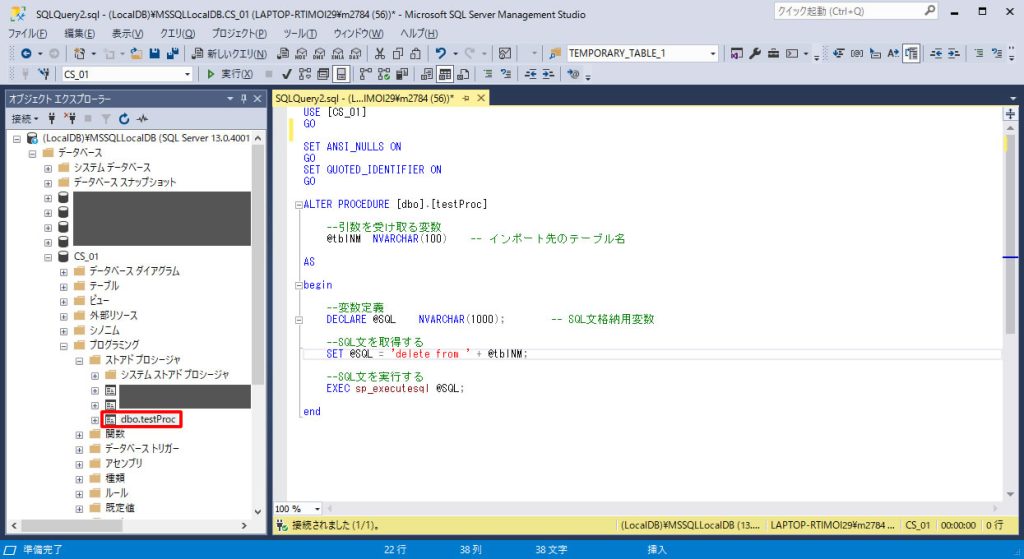This screenshot has height=559, width=1024.
Task: Click the Save All icon
Action: [173, 54]
